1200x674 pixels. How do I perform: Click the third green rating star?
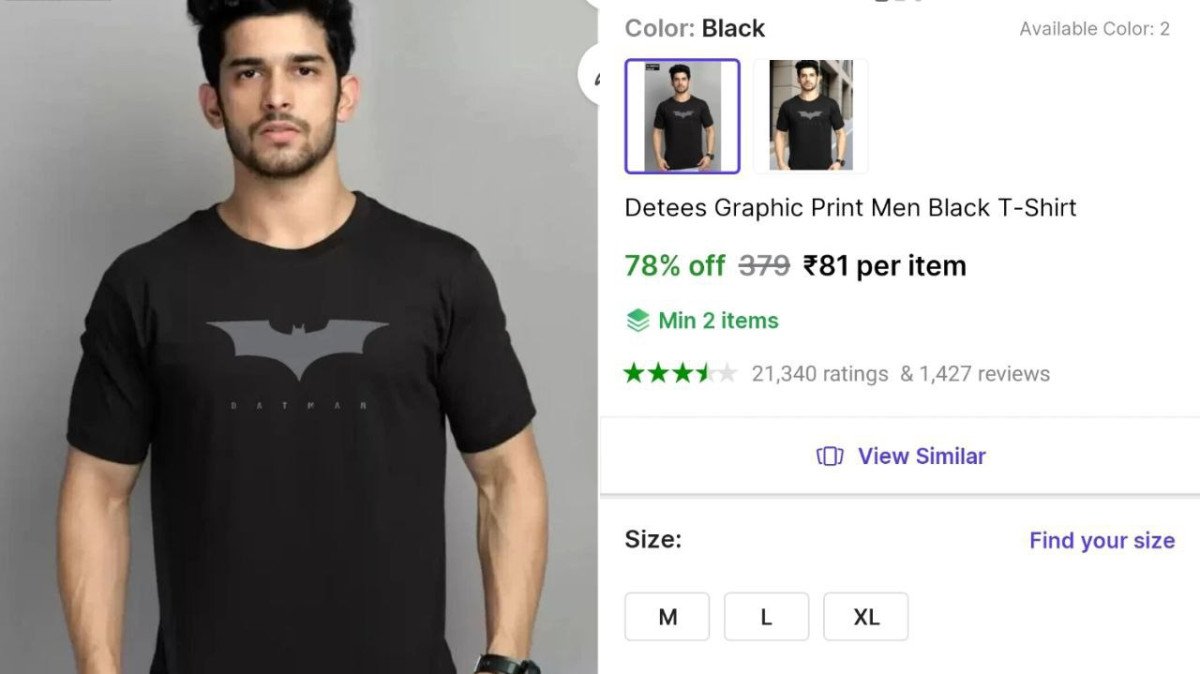(x=681, y=373)
